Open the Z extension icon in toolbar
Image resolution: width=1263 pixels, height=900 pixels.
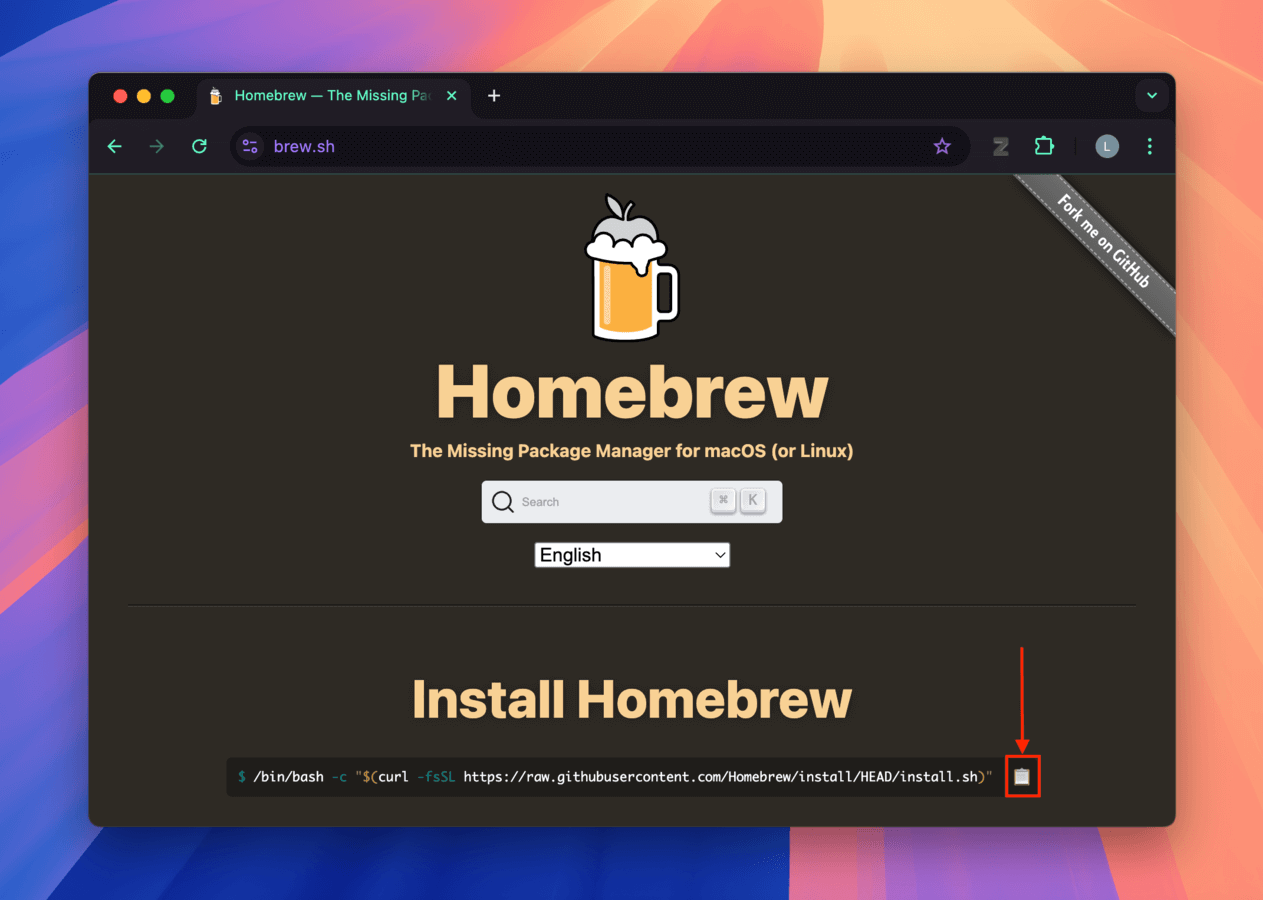coord(1001,146)
